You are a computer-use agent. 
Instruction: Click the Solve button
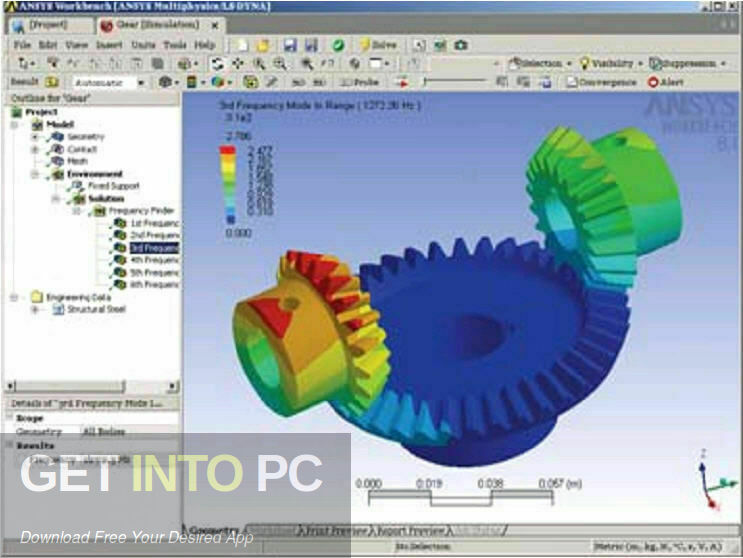[377, 45]
